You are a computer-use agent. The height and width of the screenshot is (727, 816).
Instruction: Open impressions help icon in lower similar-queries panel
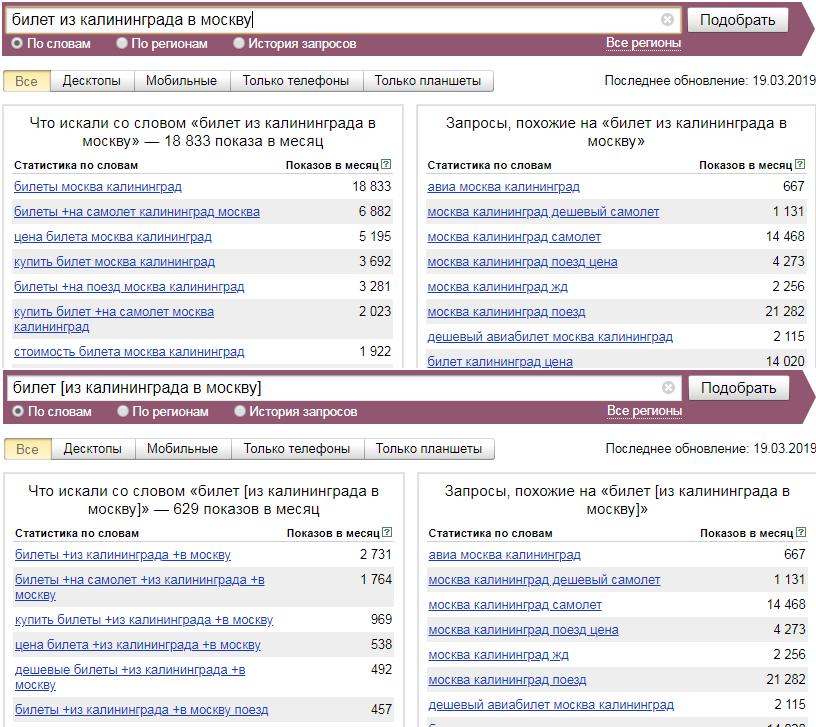coord(800,533)
